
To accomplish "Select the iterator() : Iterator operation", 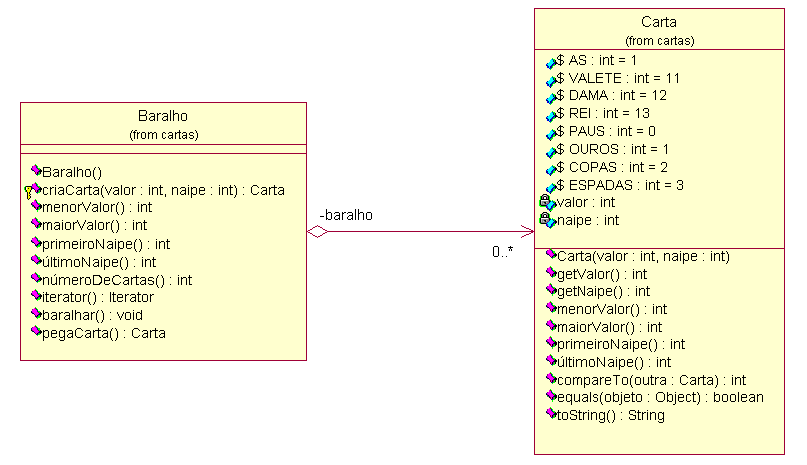I will [x=98, y=297].
